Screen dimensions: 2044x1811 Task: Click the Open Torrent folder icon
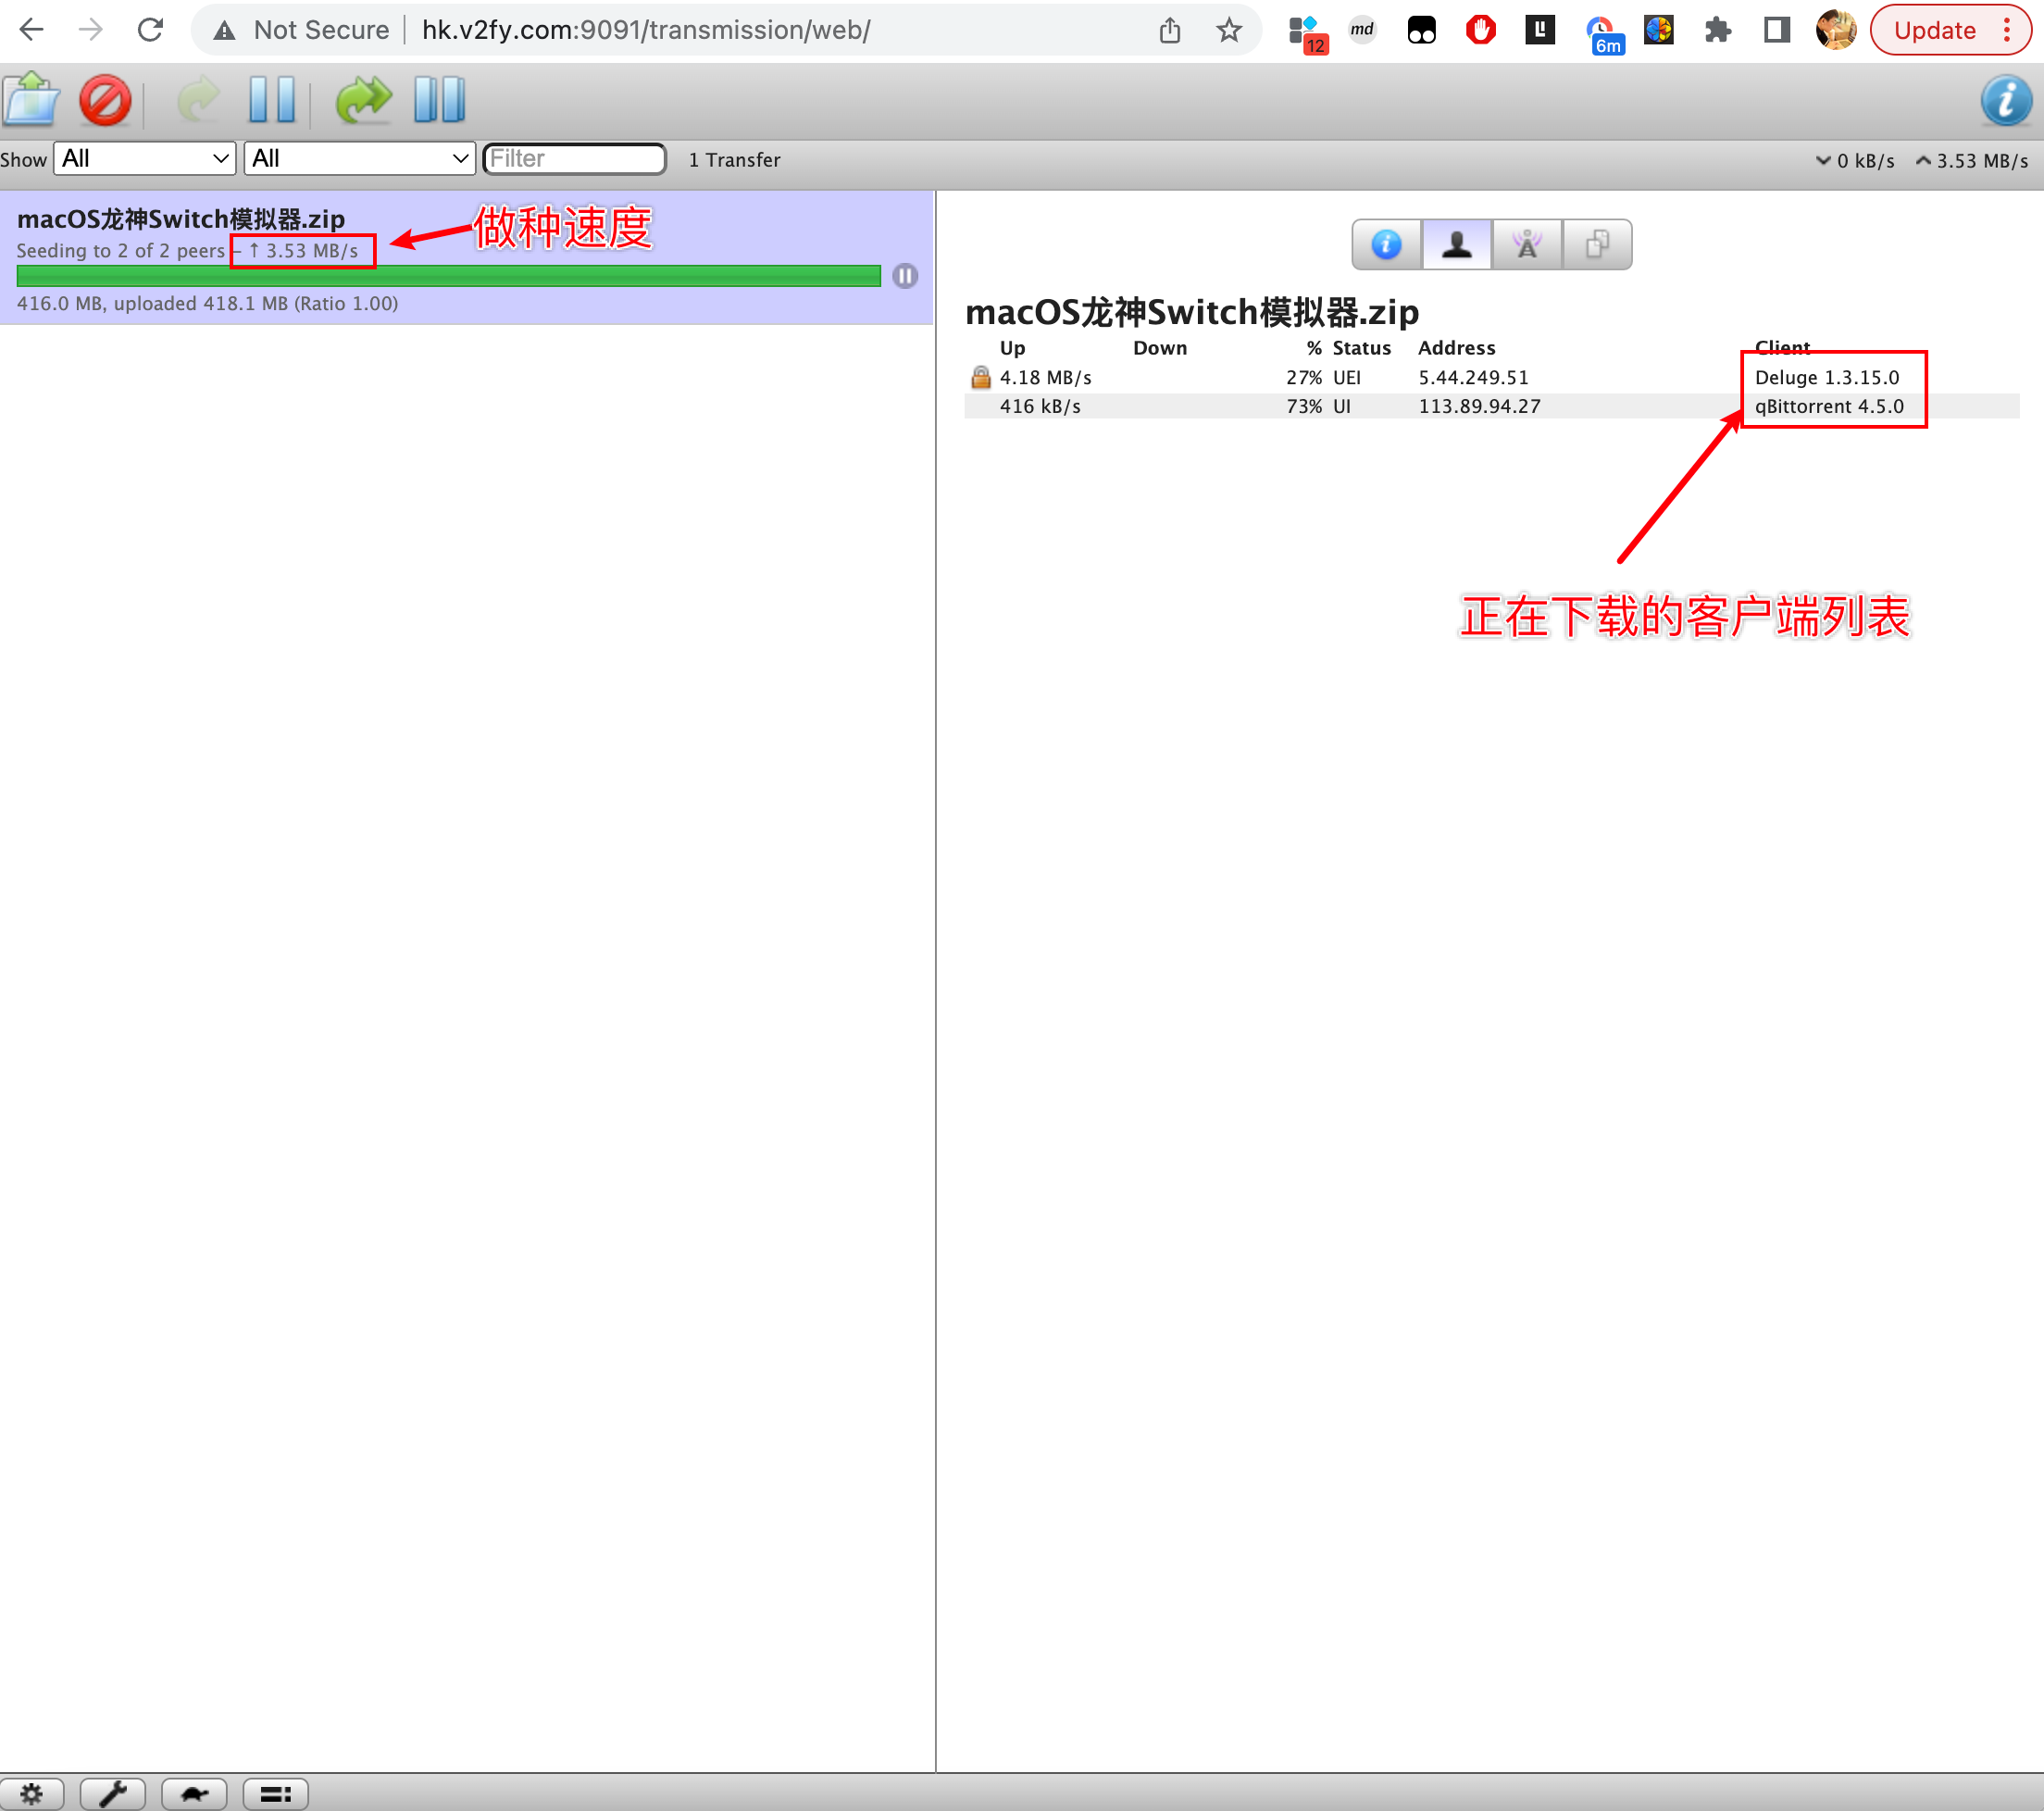pyautogui.click(x=32, y=100)
